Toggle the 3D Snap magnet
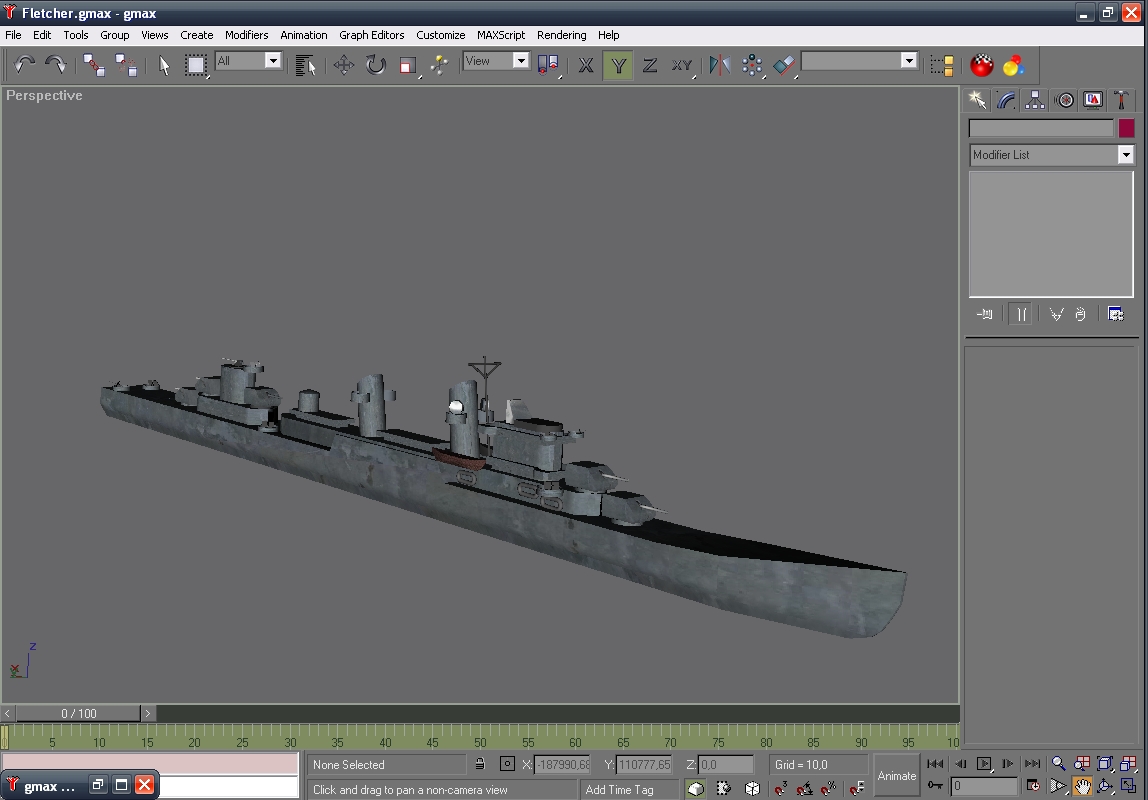 [x=781, y=788]
